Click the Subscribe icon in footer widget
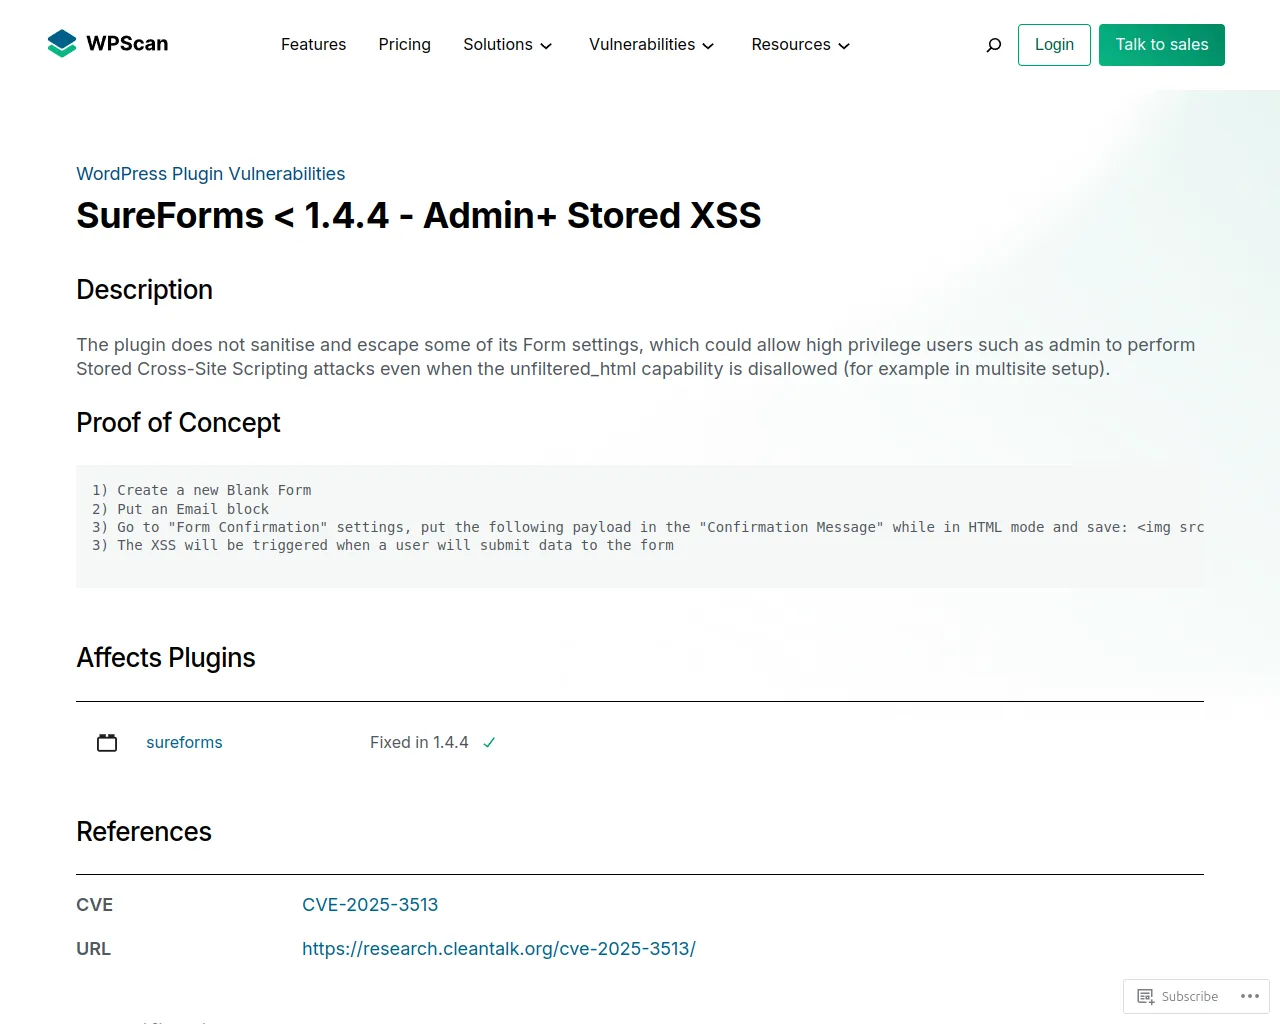This screenshot has width=1280, height=1024. pos(1146,996)
